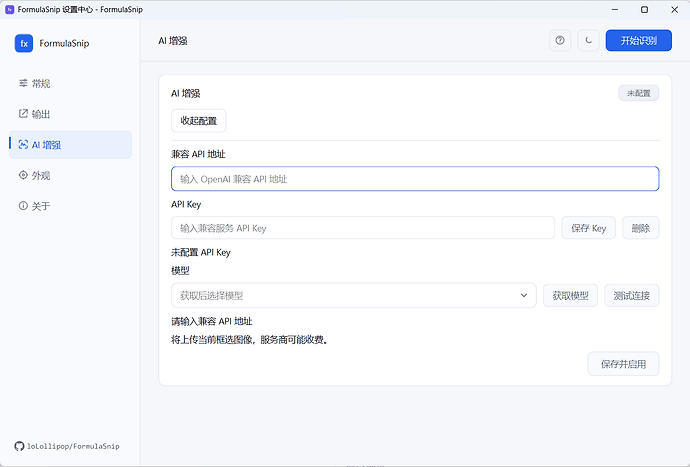Click the 将上传当前框选图像 notice text
This screenshot has height=467, width=690.
coord(250,340)
